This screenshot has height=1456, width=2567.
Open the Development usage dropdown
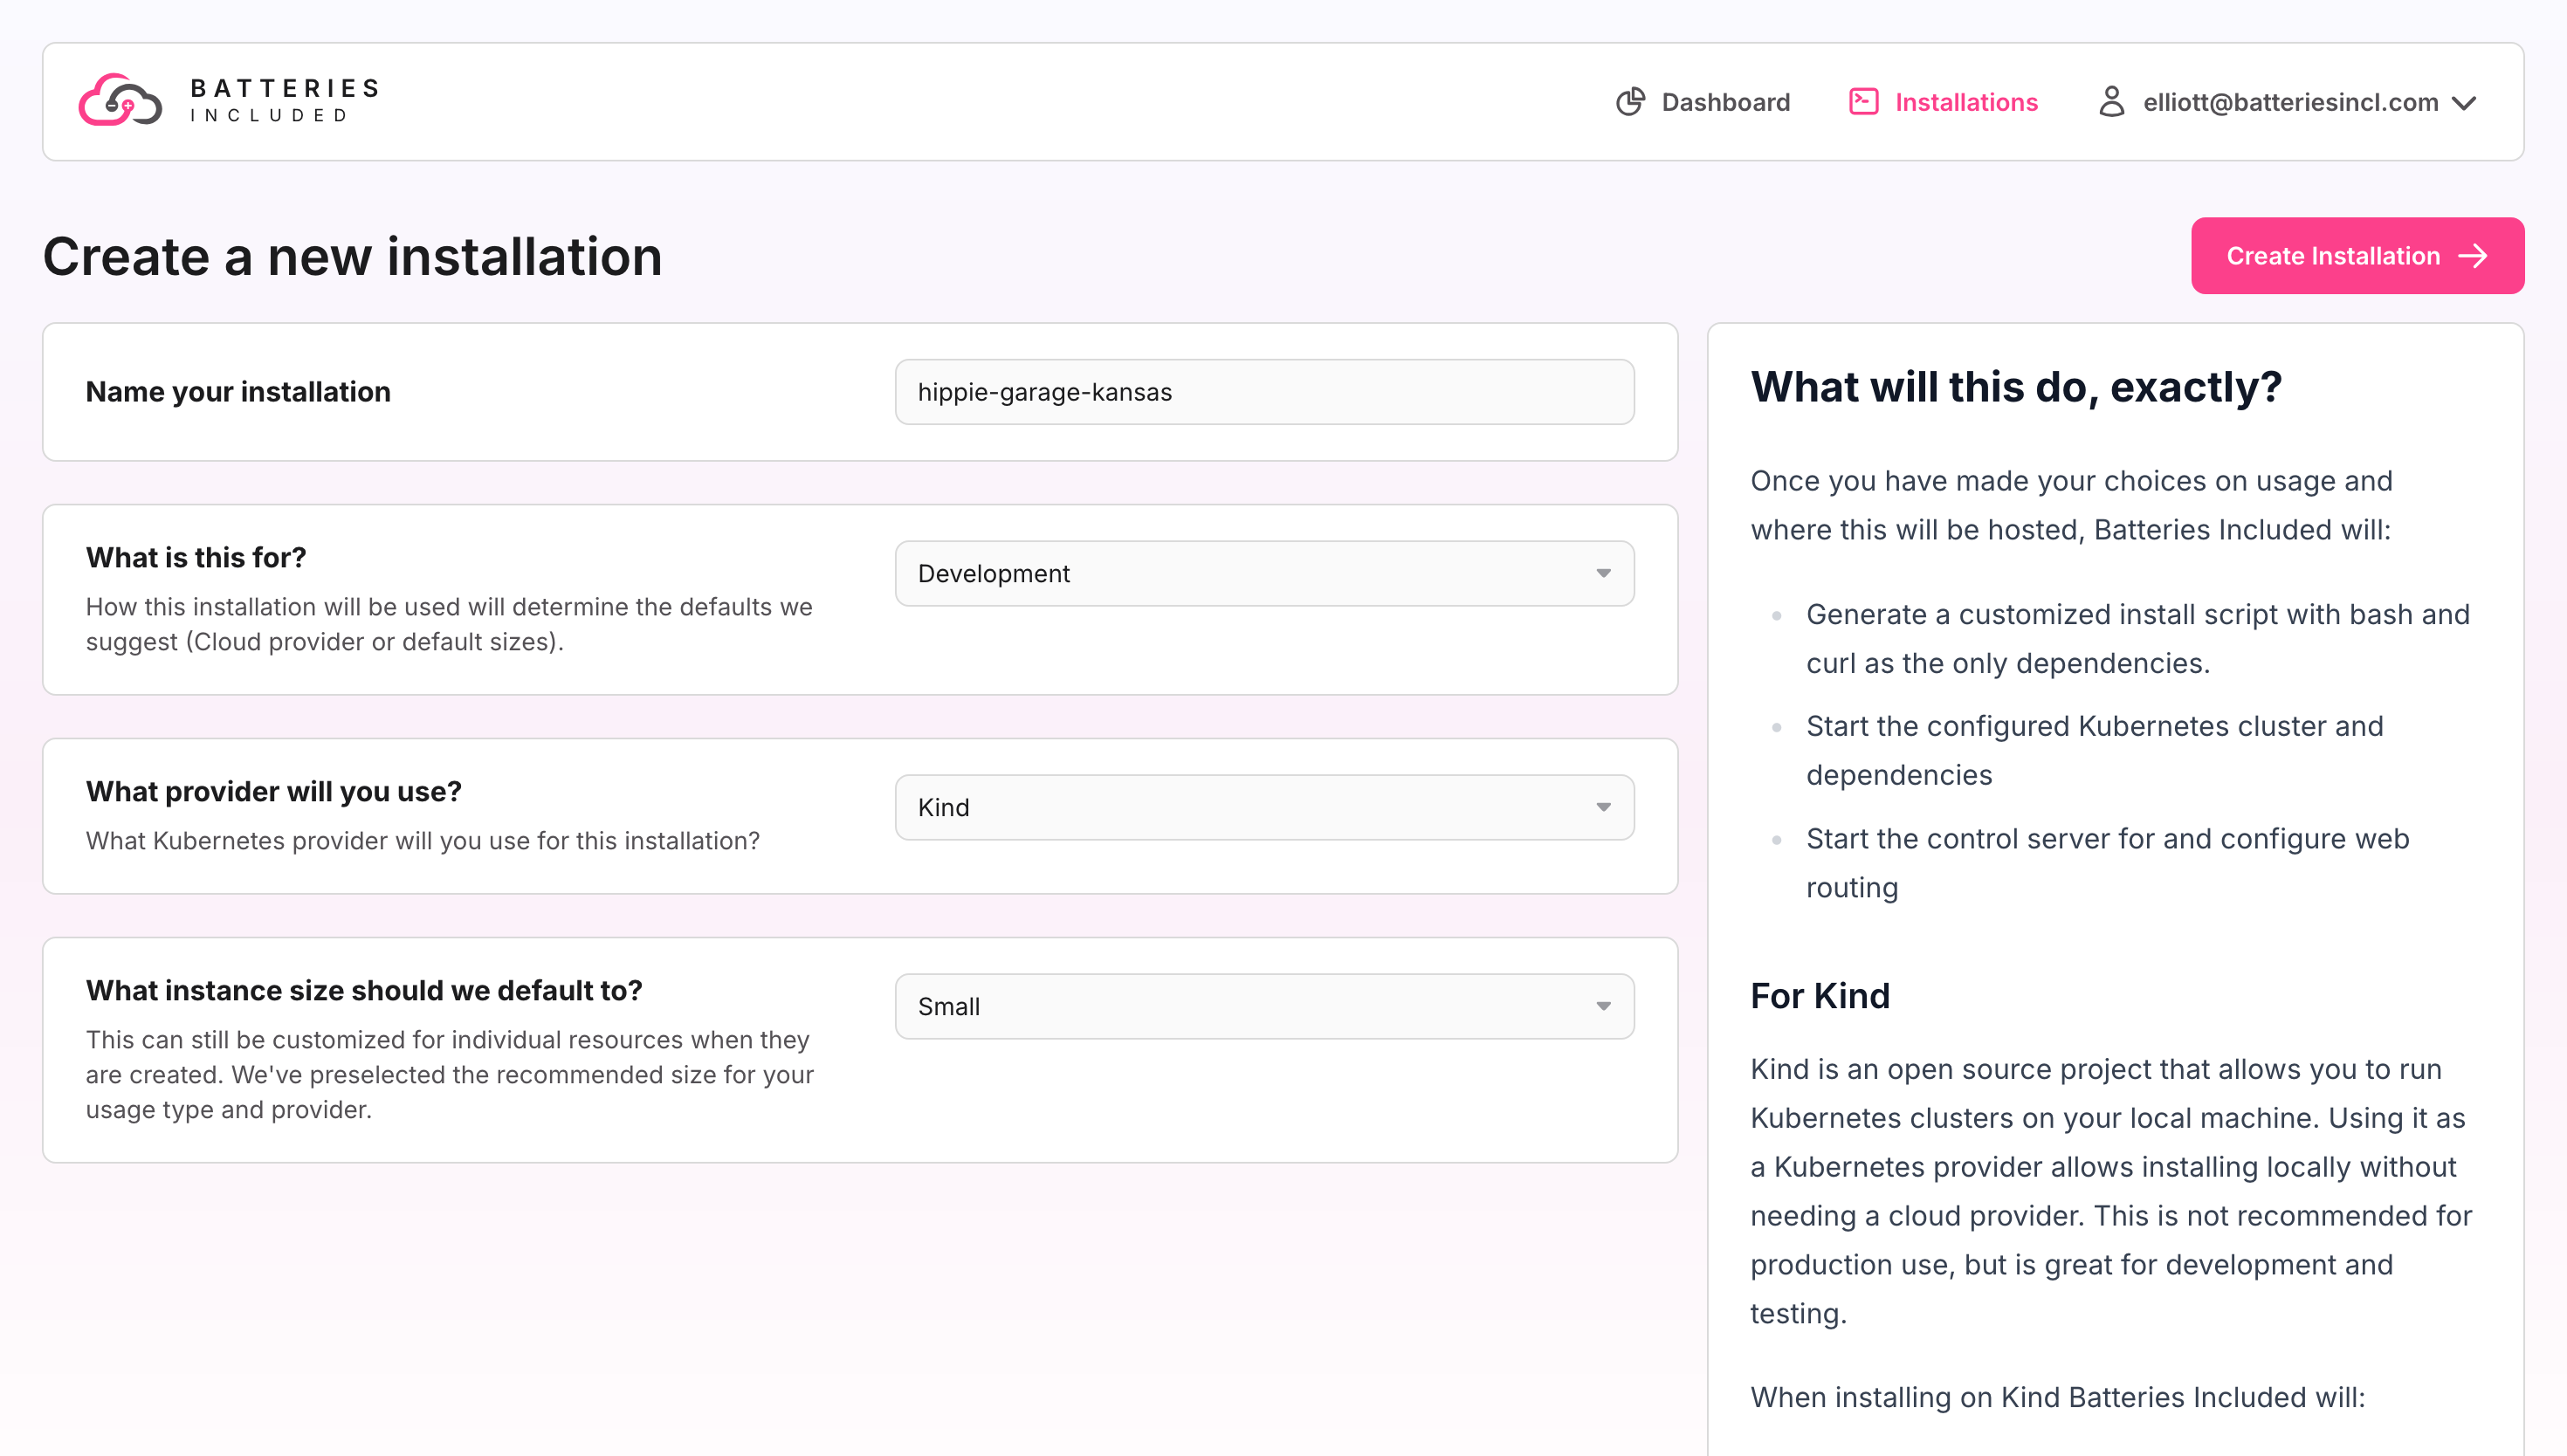tap(1263, 573)
